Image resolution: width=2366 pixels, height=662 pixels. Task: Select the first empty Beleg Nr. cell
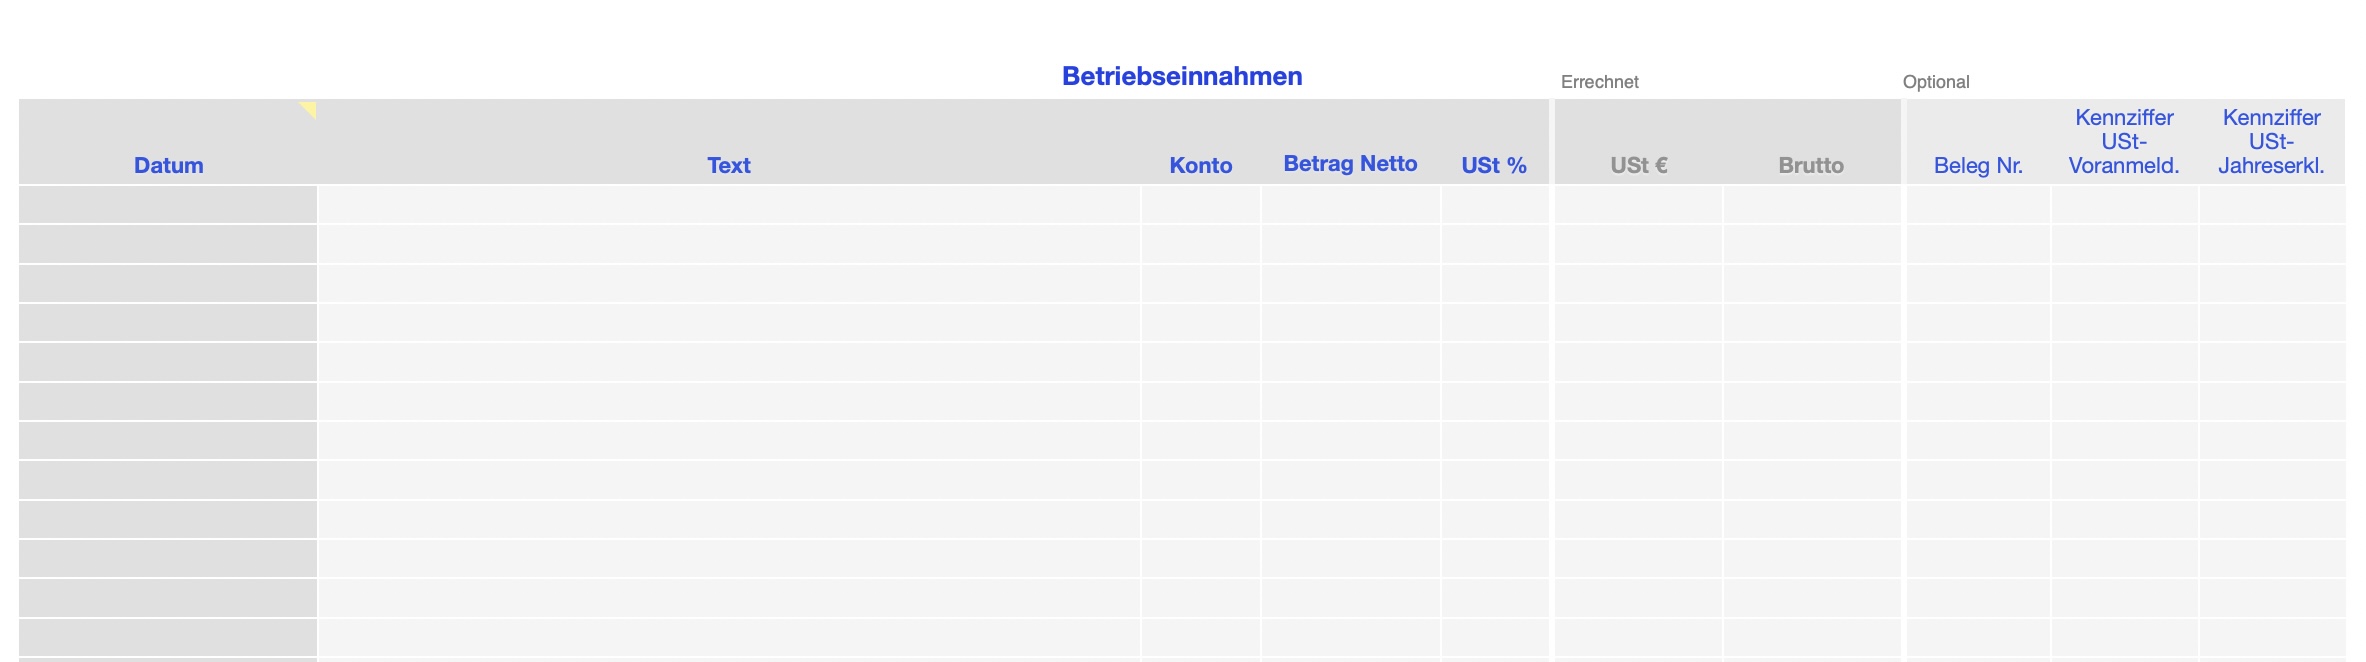[1978, 205]
